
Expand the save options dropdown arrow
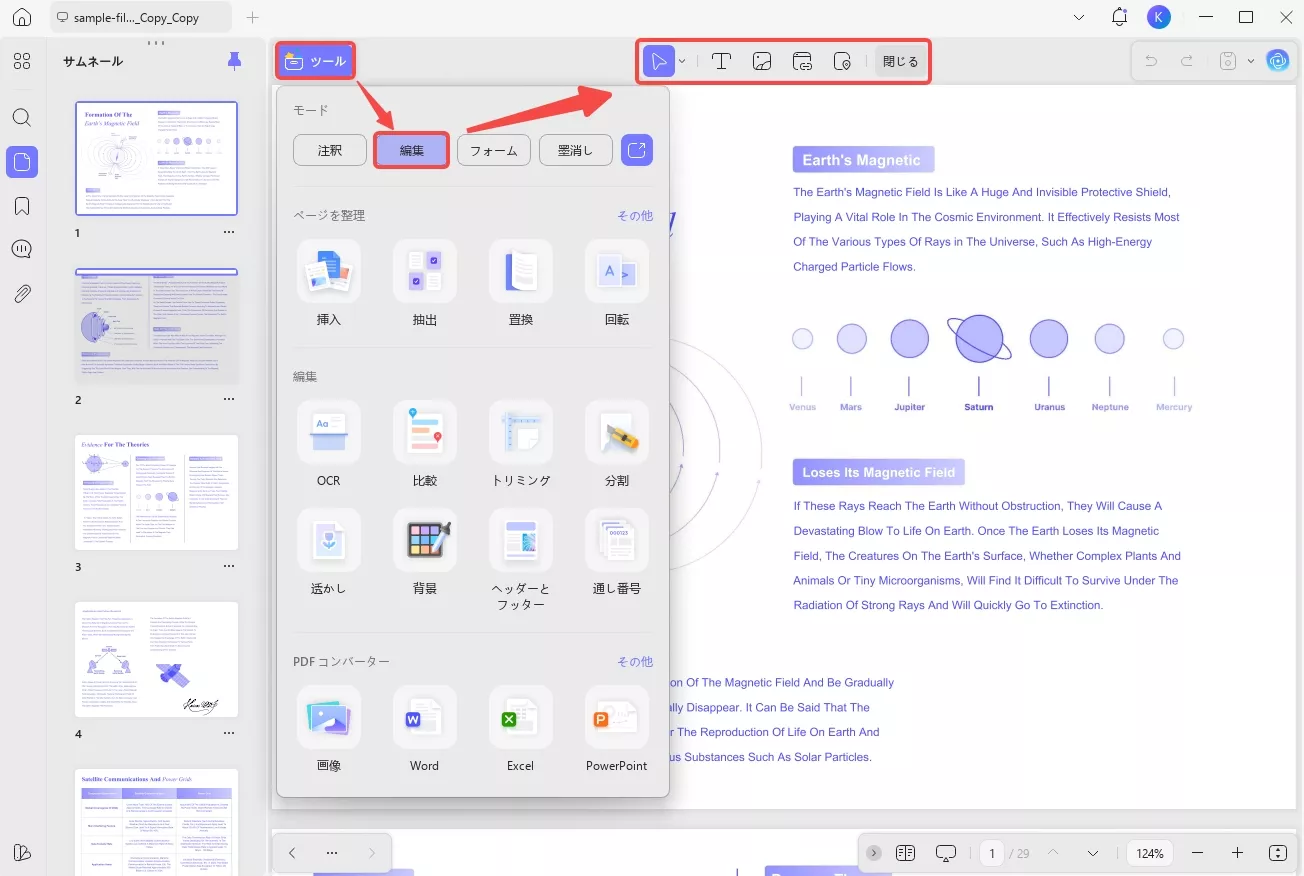(1251, 61)
